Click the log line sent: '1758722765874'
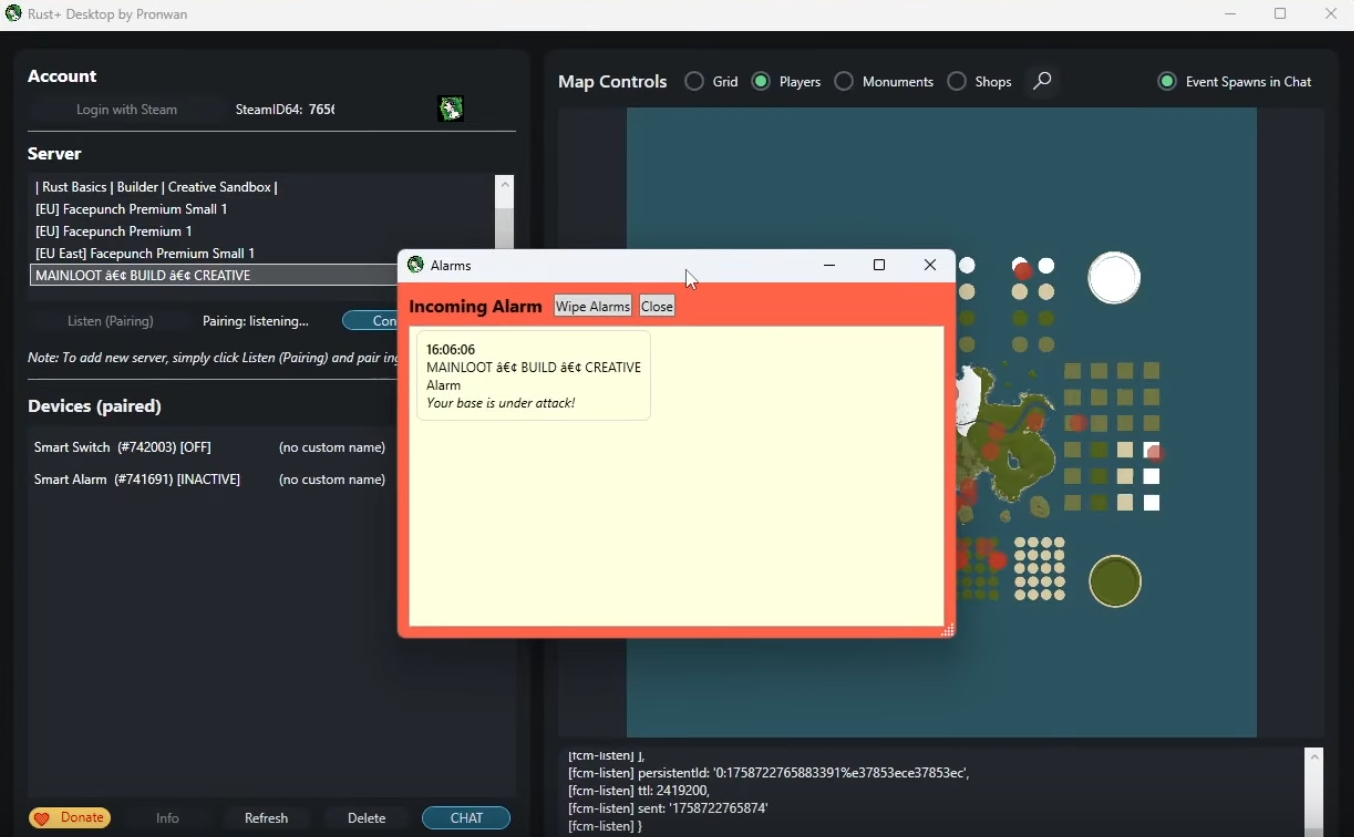The height and width of the screenshot is (837, 1354). 667,808
